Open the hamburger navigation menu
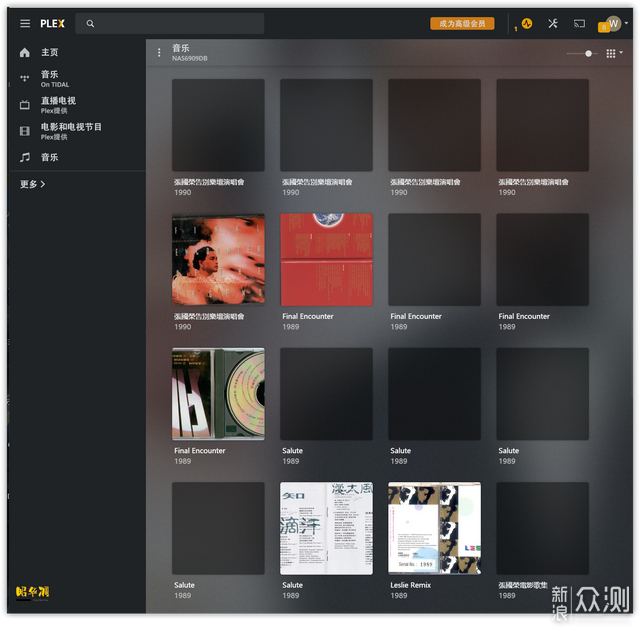 [25, 23]
